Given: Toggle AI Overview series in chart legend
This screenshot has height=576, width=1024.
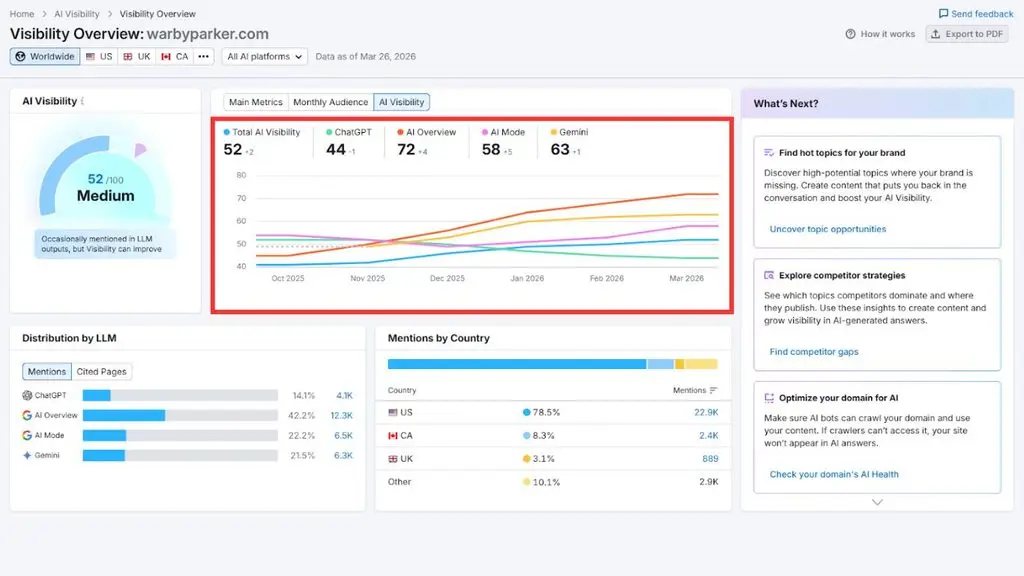Looking at the screenshot, I should pos(426,132).
